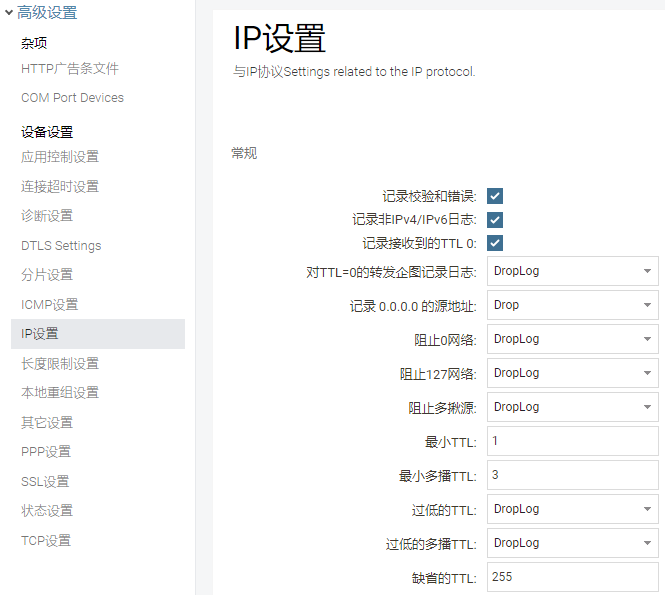This screenshot has width=665, height=595.
Task: Click the 最小TTL input field
Action: coord(573,441)
